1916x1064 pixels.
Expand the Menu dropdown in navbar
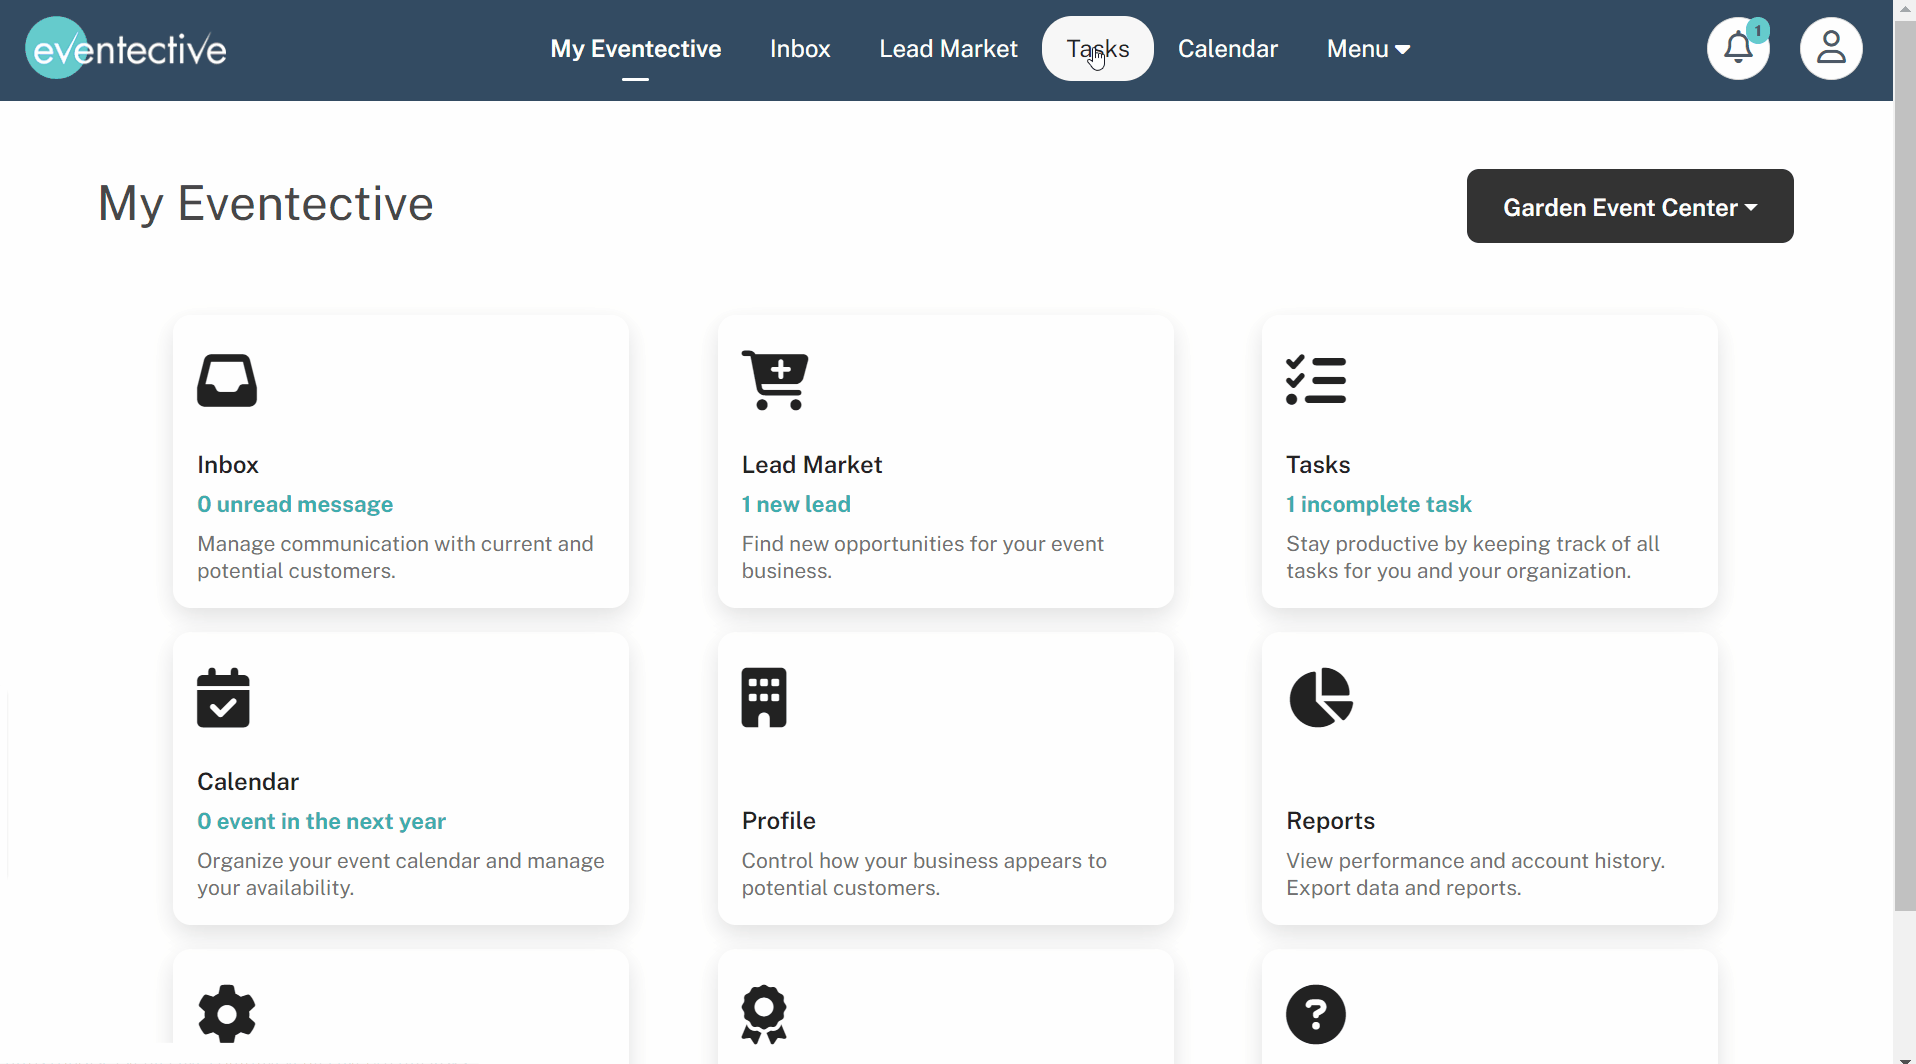point(1368,49)
